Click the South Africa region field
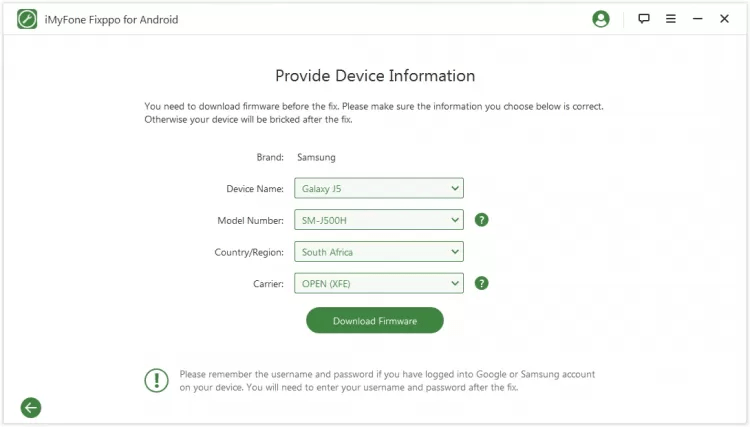The width and height of the screenshot is (750, 427). click(x=370, y=252)
